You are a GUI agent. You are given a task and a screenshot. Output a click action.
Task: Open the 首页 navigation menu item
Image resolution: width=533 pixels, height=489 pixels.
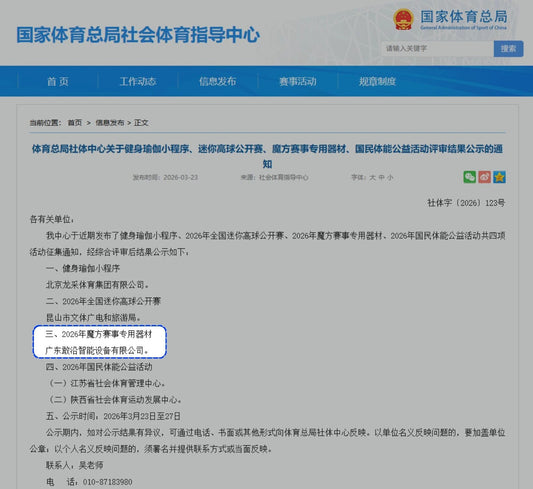58,82
